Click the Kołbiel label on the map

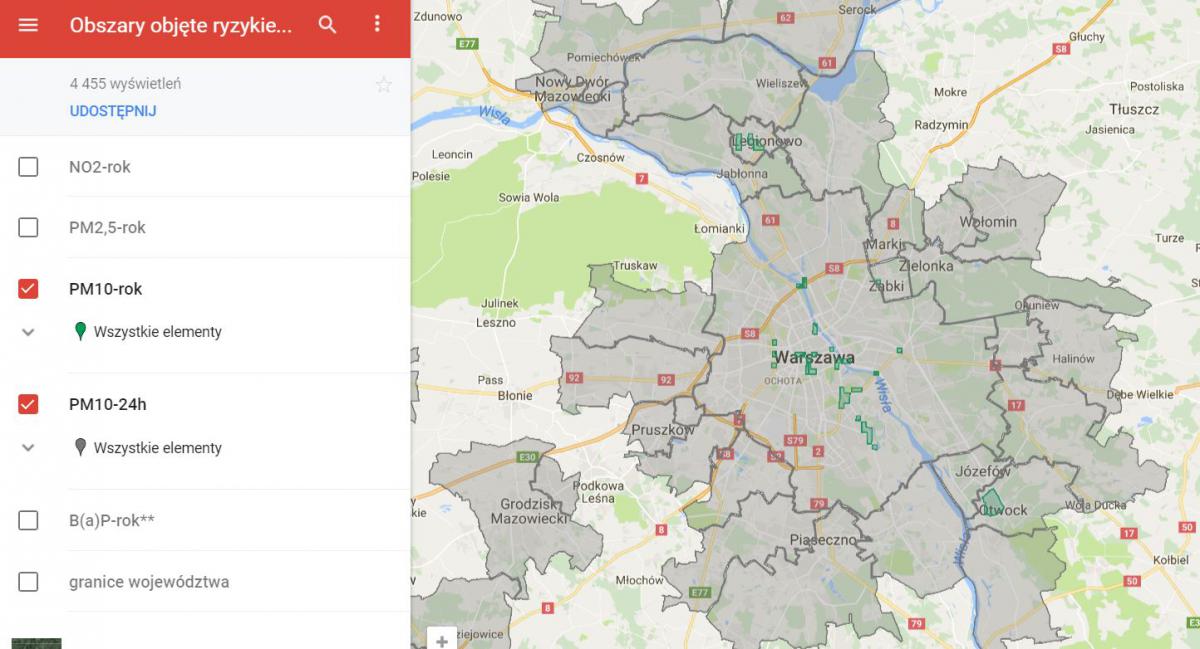(1170, 560)
